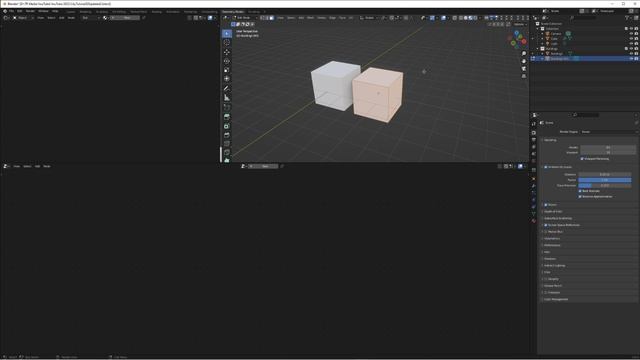Enable vertex select mode in viewport header
Viewport: 640px width, 360px height.
[x=262, y=18]
